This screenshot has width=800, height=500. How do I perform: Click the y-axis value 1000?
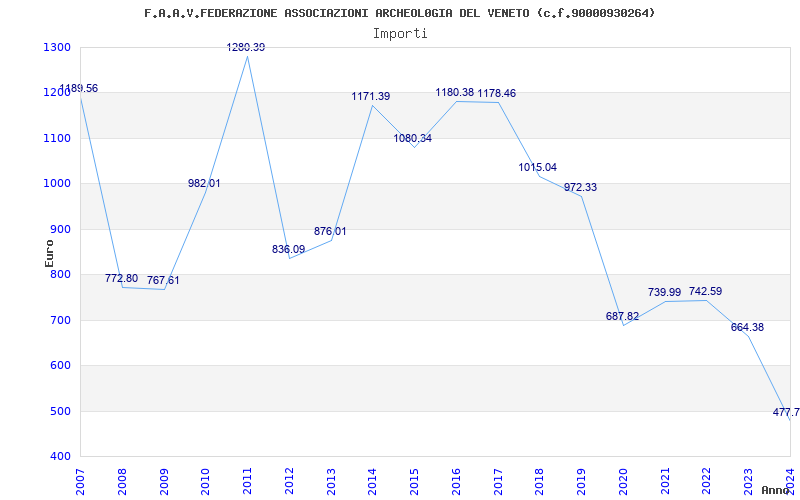(57, 184)
